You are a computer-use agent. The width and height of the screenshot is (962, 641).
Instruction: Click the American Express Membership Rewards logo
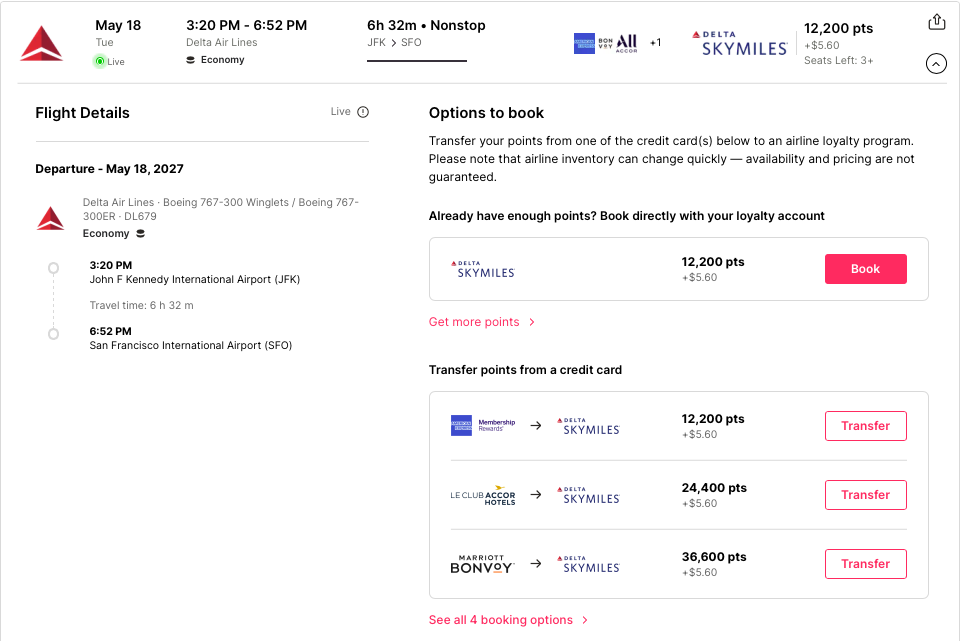pyautogui.click(x=483, y=426)
